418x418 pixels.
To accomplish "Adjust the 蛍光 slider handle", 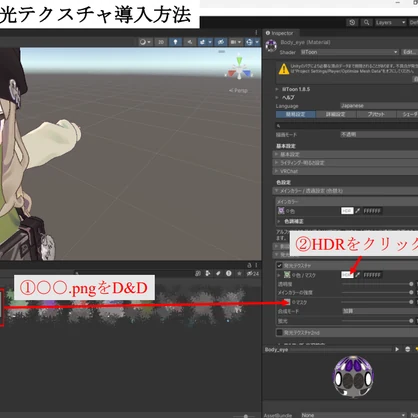I will [x=411, y=321].
